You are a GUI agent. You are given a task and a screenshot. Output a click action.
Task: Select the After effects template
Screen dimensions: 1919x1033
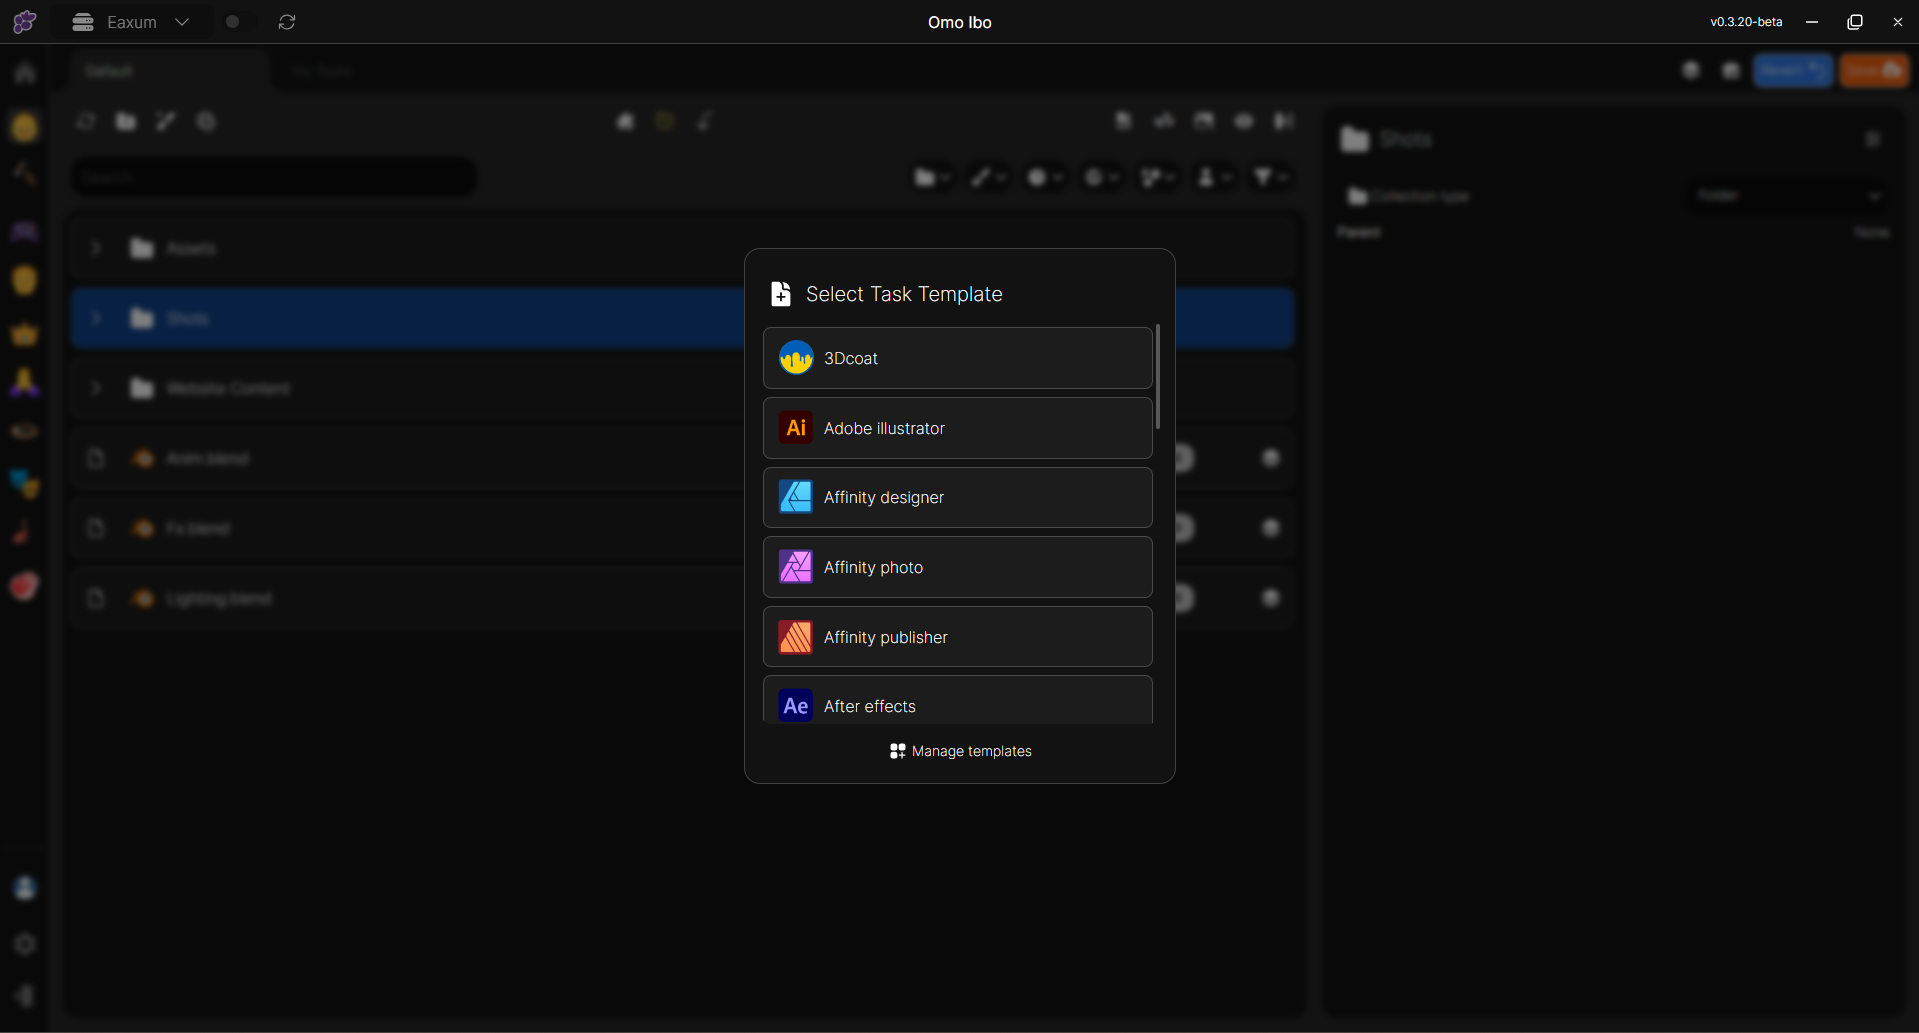click(x=957, y=700)
